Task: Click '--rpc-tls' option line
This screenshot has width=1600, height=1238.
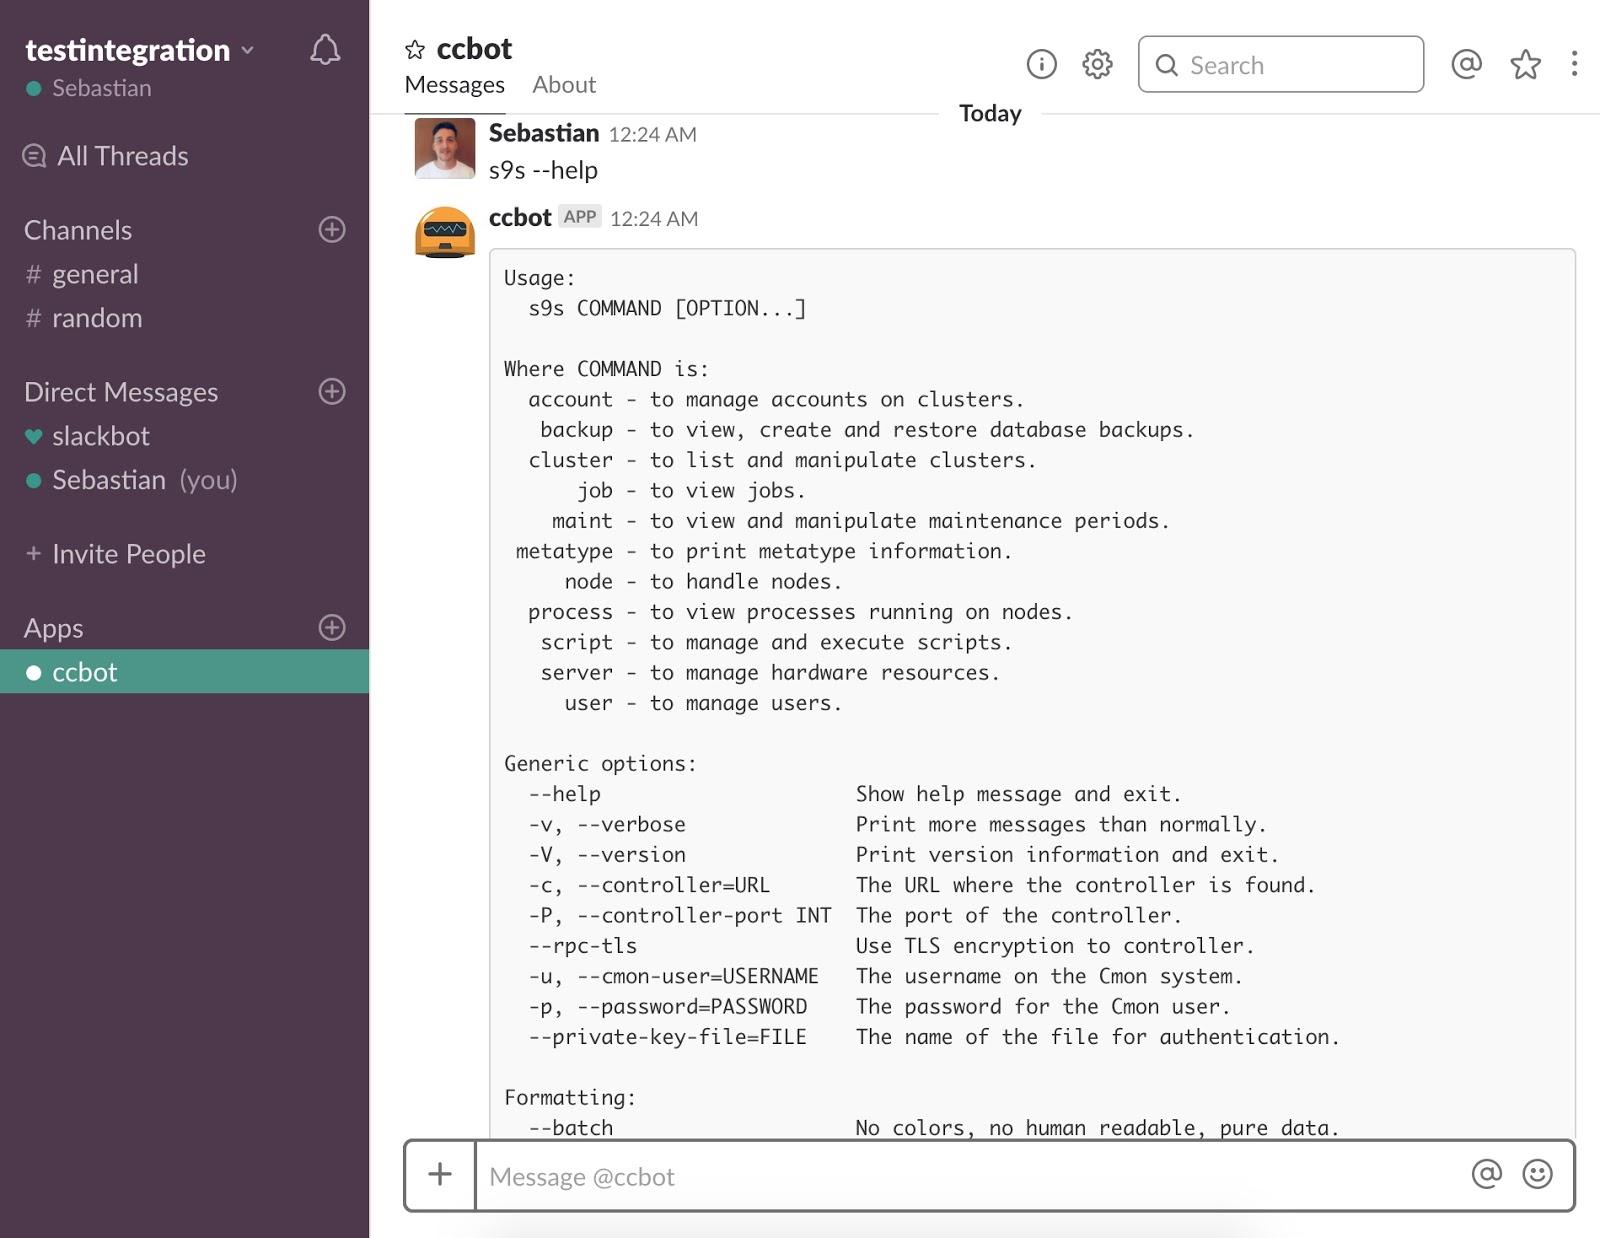Action: click(891, 945)
